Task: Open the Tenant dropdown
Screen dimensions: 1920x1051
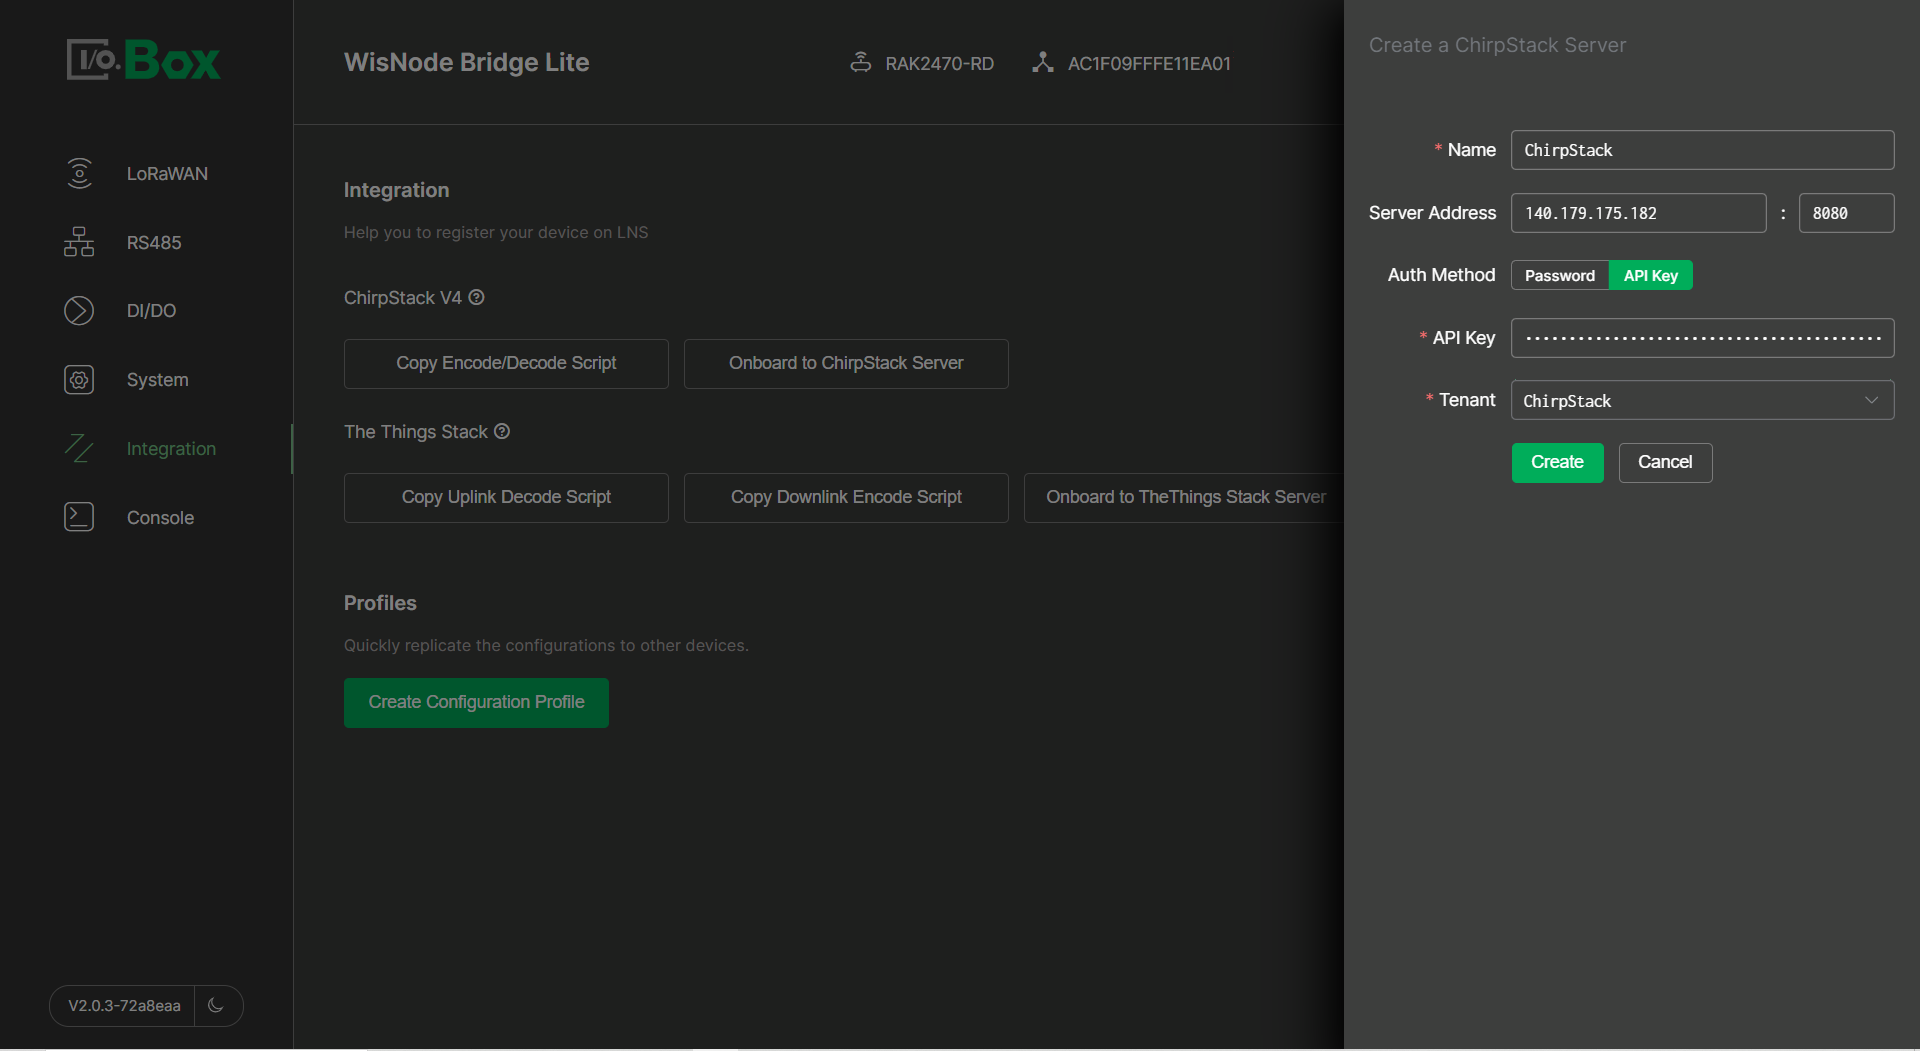Action: 1702,400
